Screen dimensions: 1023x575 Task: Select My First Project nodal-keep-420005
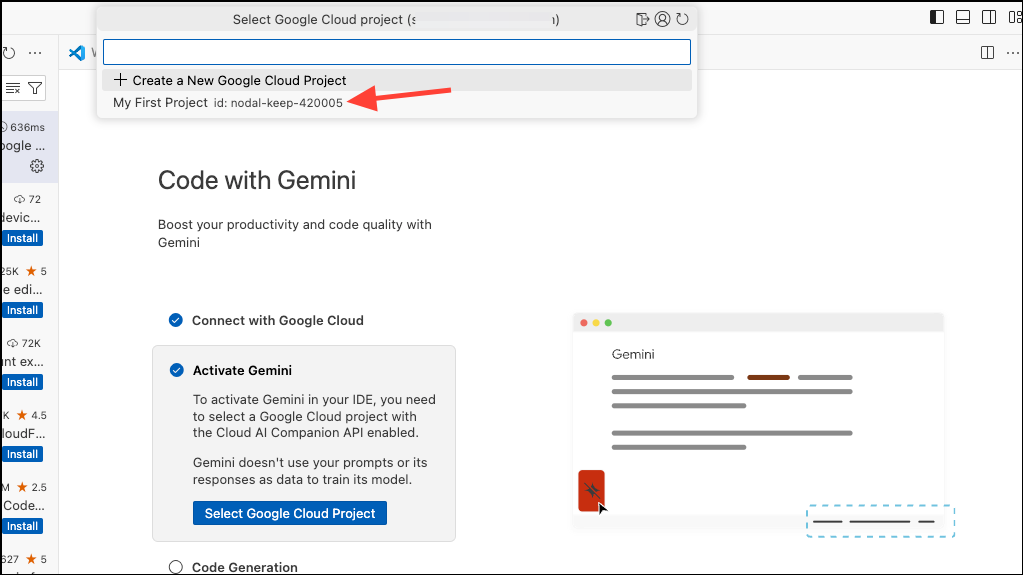tap(228, 103)
